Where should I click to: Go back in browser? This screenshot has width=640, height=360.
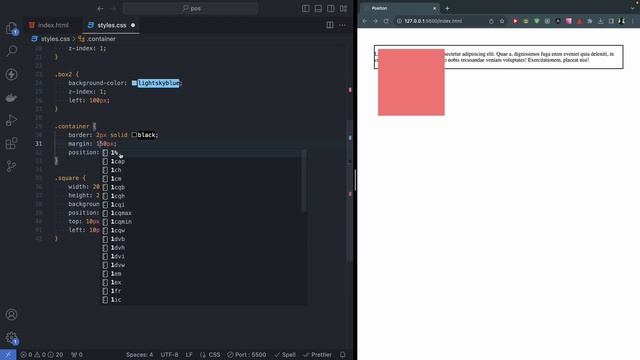[x=364, y=21]
